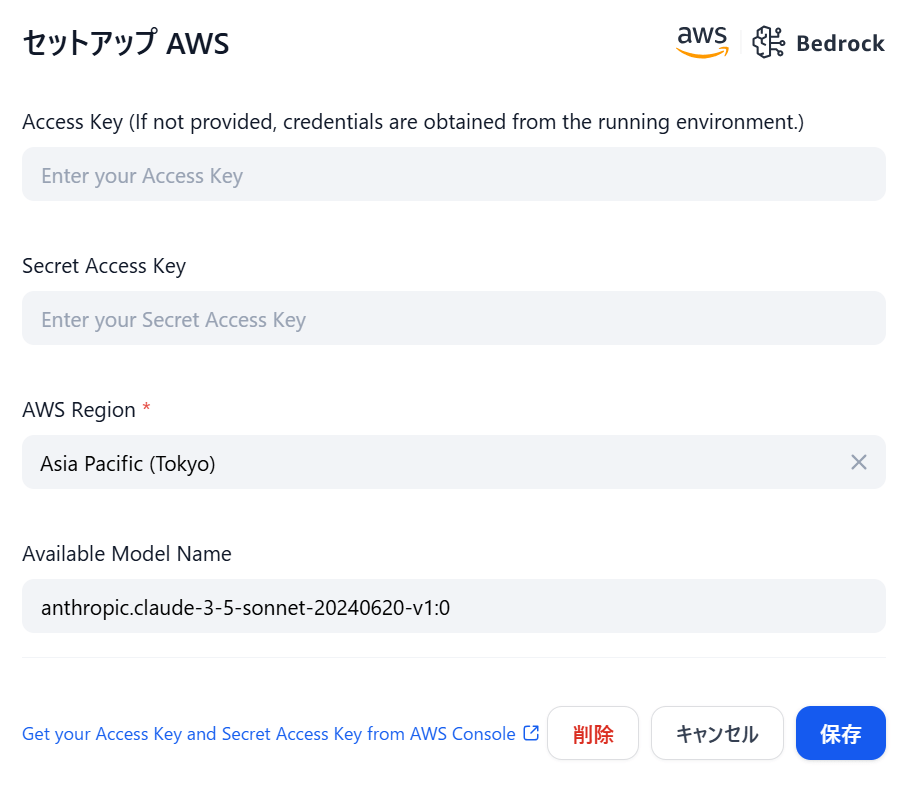This screenshot has width=913, height=789.
Task: Click the Secret Access Key label
Action: click(104, 266)
